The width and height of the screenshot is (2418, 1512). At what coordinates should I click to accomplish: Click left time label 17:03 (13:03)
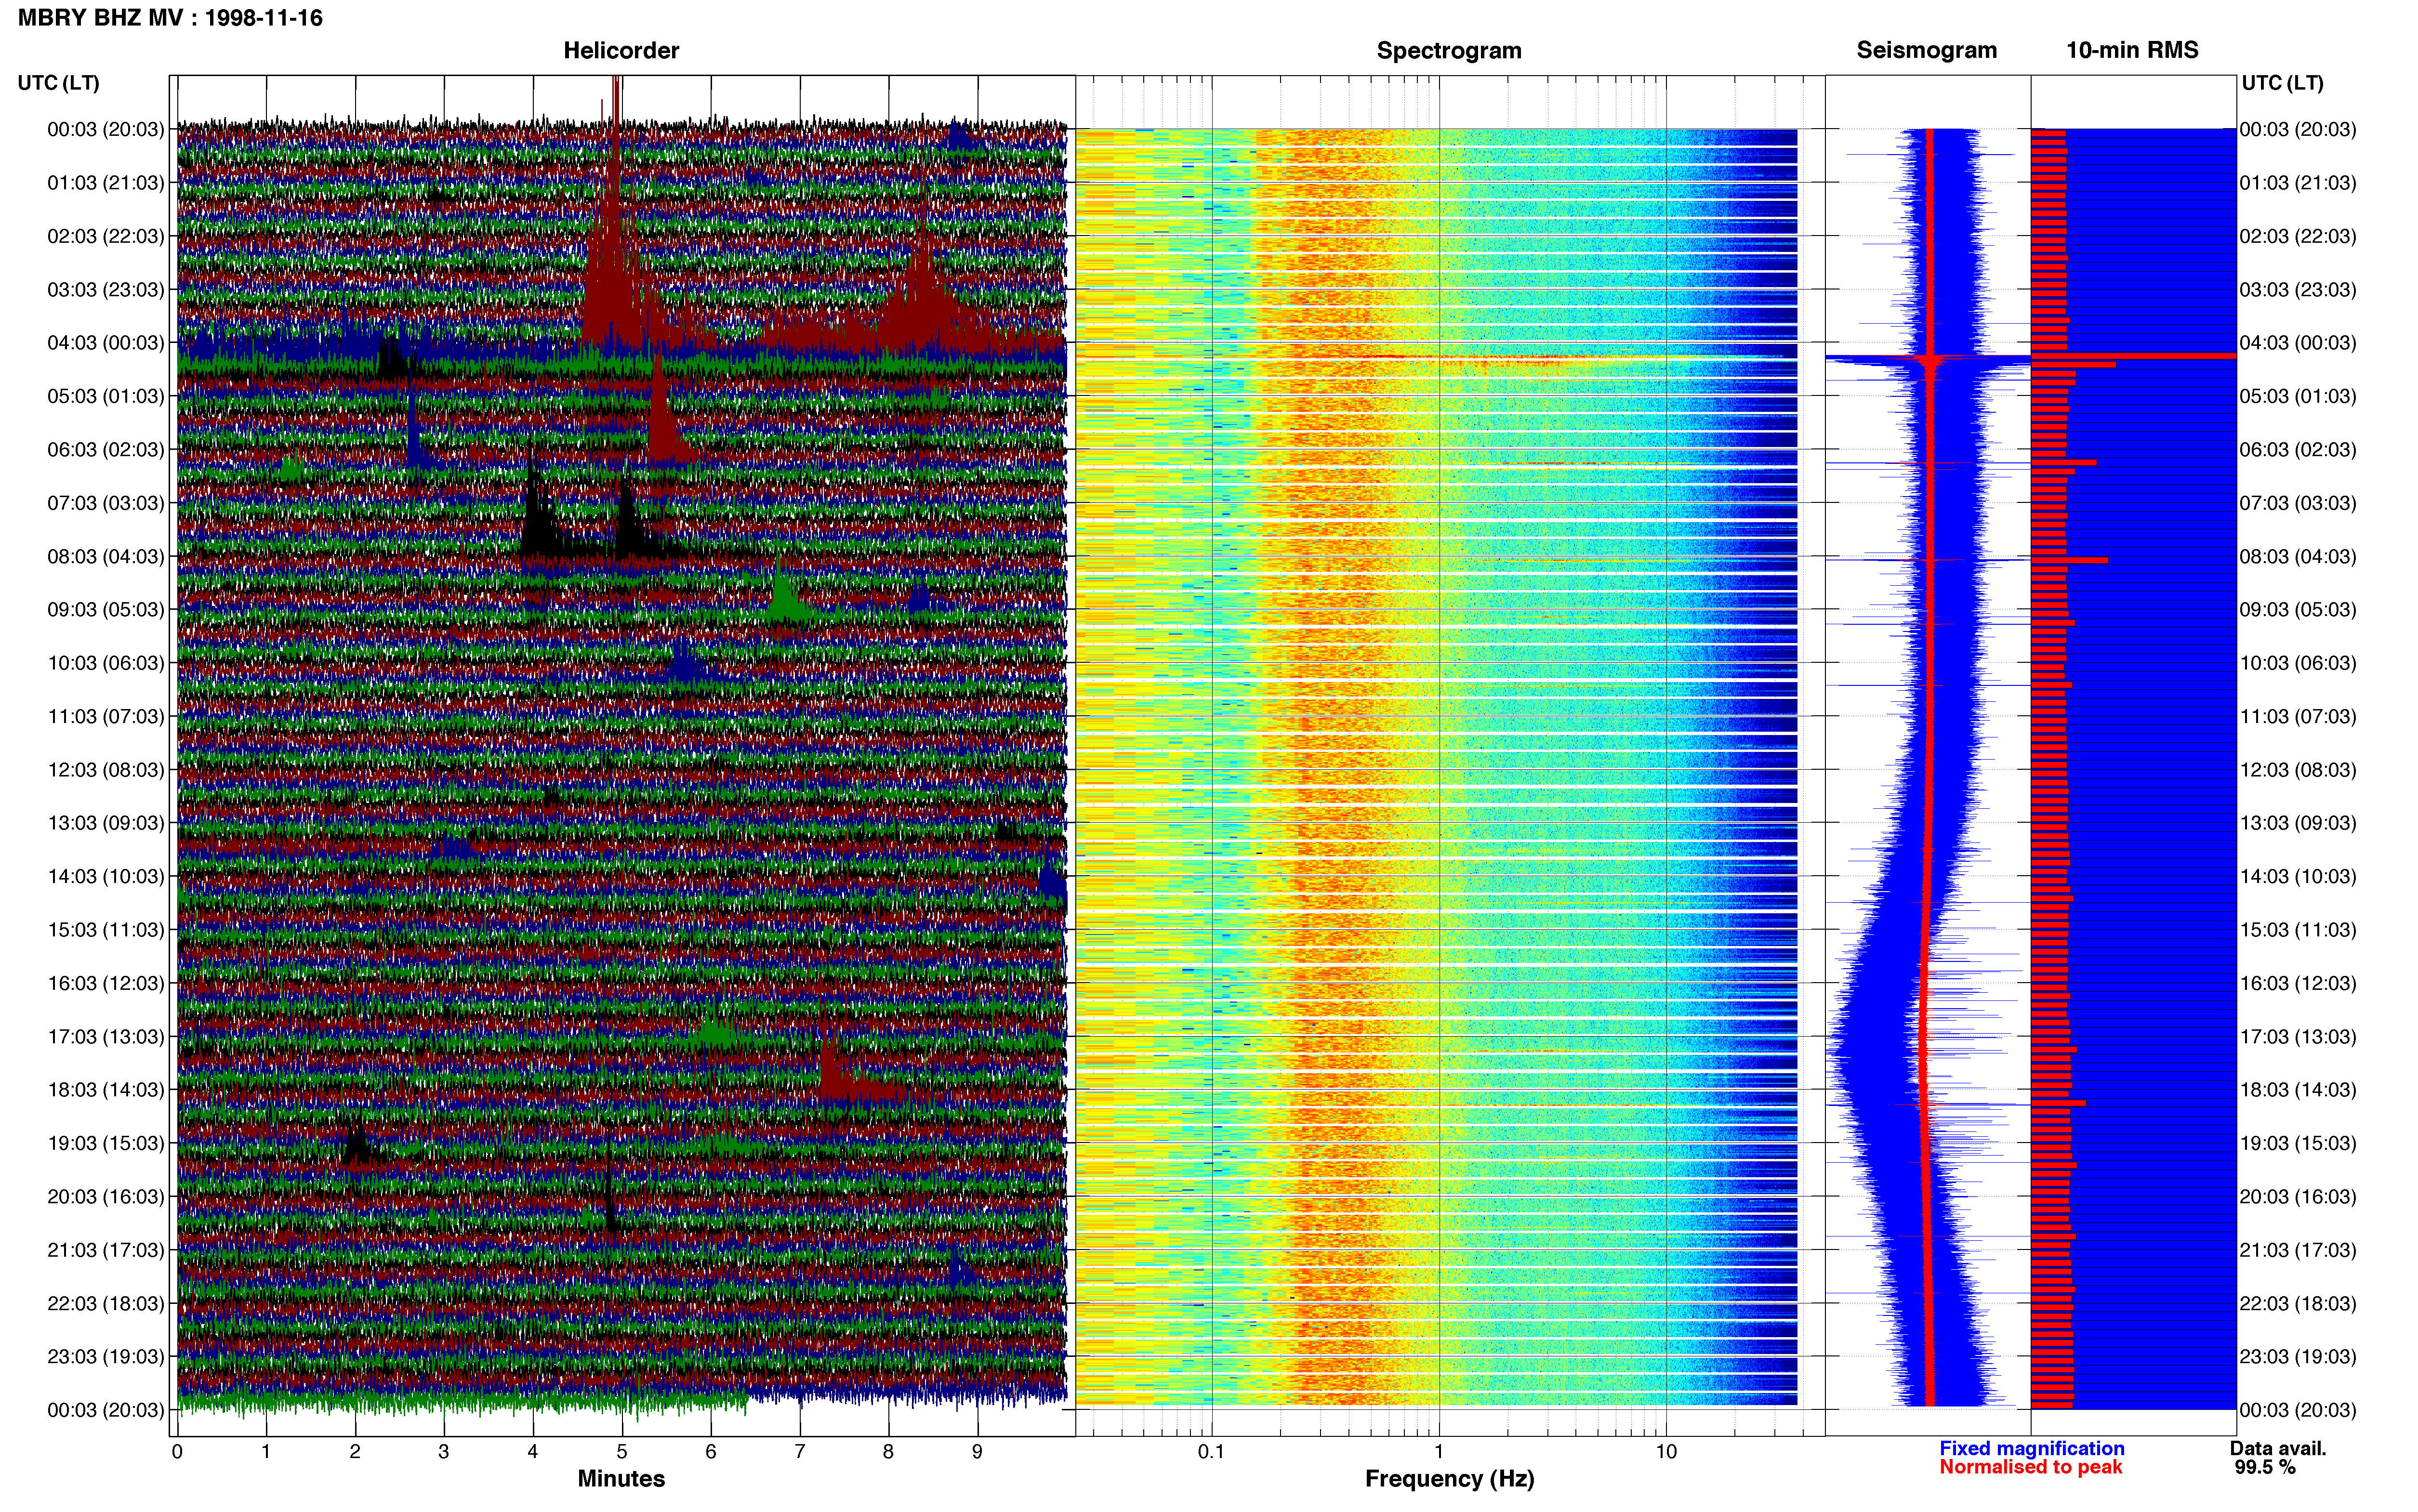point(106,1037)
